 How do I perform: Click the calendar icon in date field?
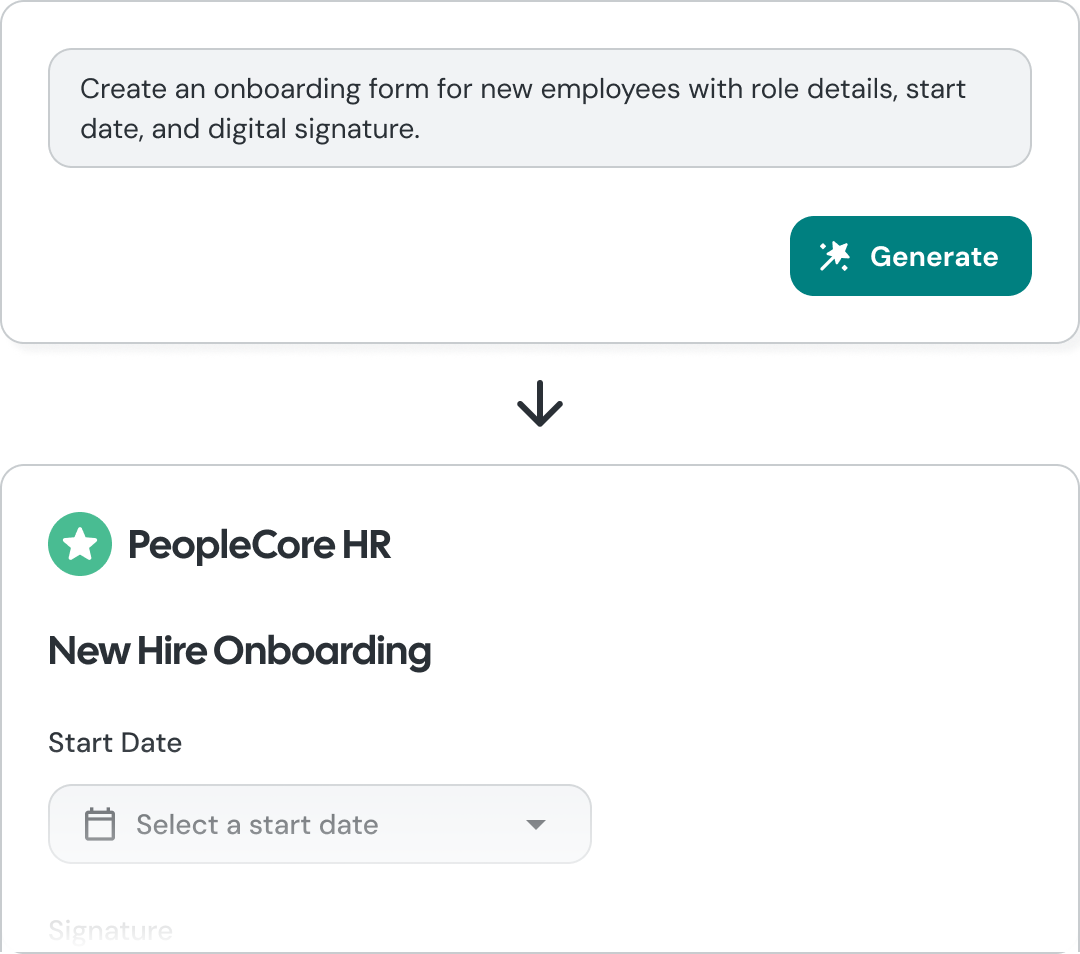[100, 825]
